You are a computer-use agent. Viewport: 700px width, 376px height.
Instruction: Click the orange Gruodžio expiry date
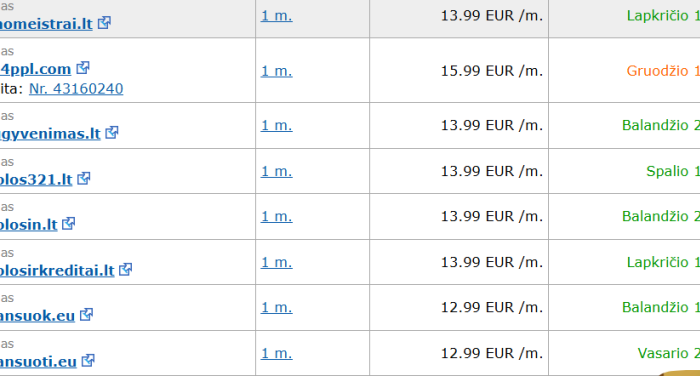(x=663, y=71)
